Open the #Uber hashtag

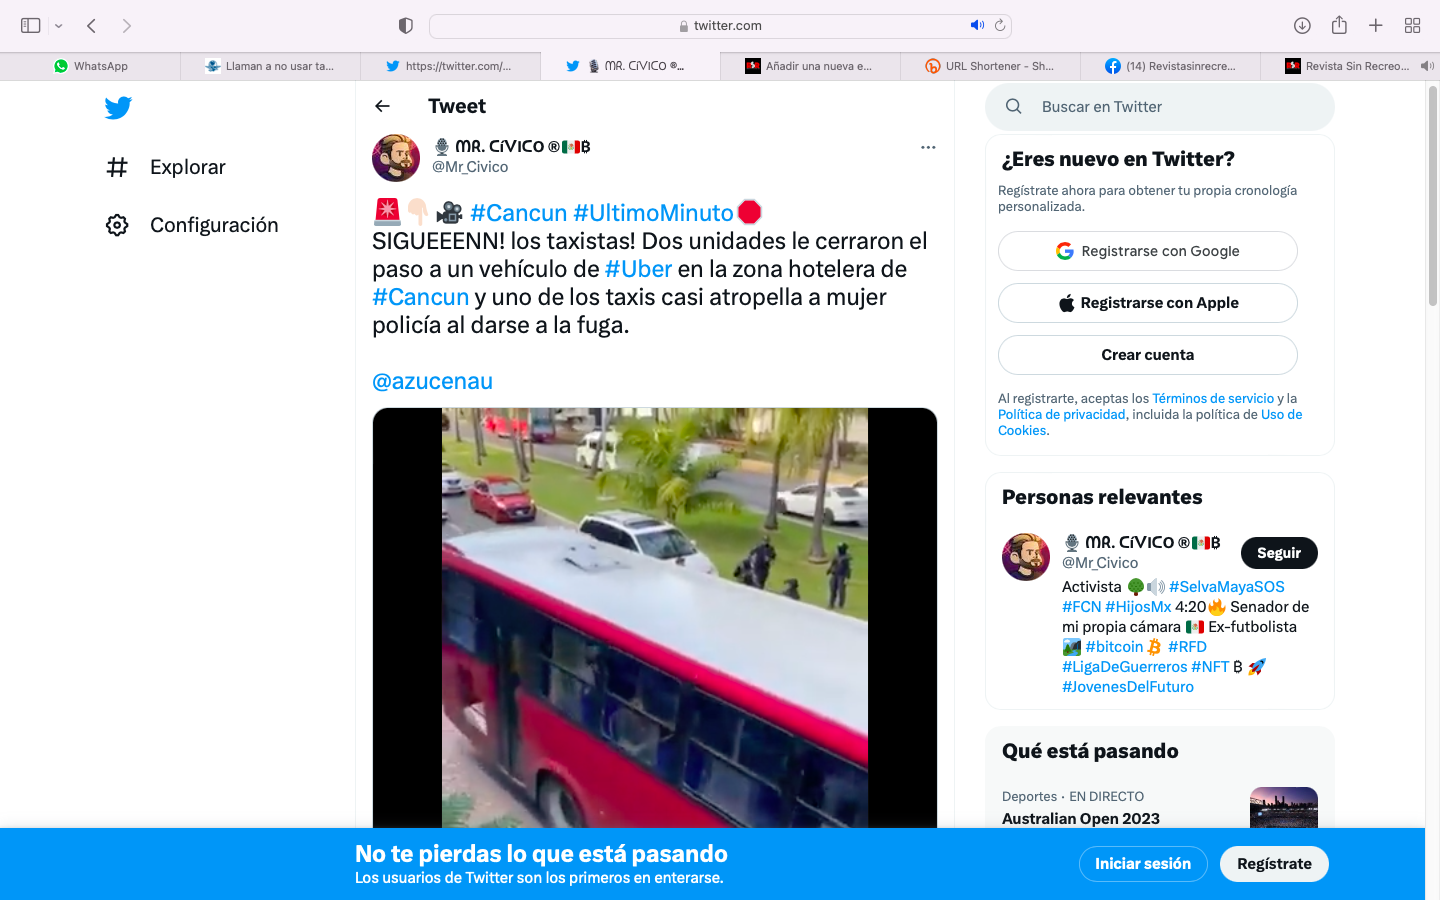(638, 269)
